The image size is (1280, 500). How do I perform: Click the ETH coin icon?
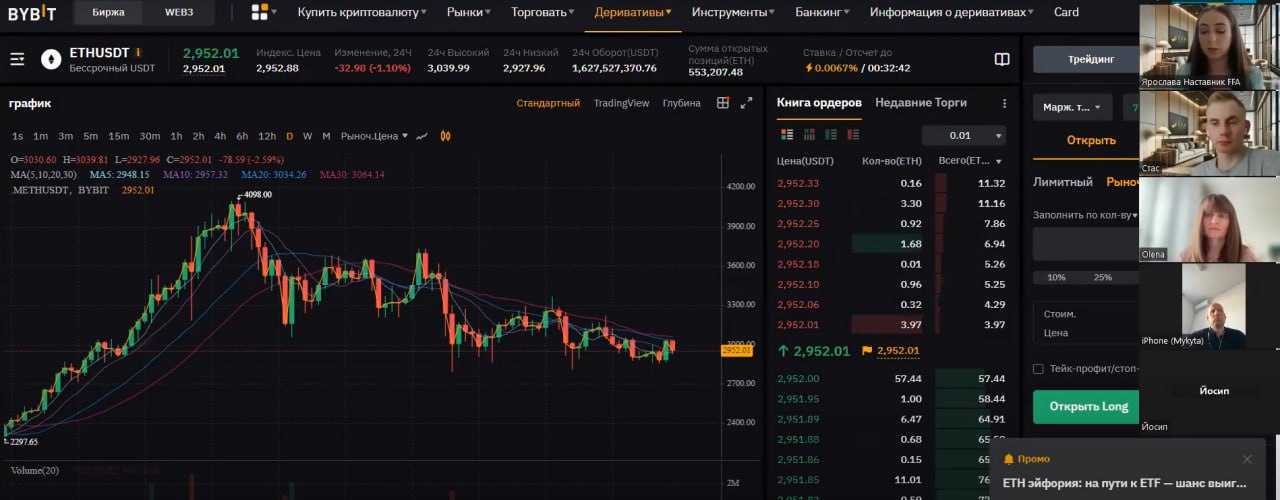click(x=50, y=60)
